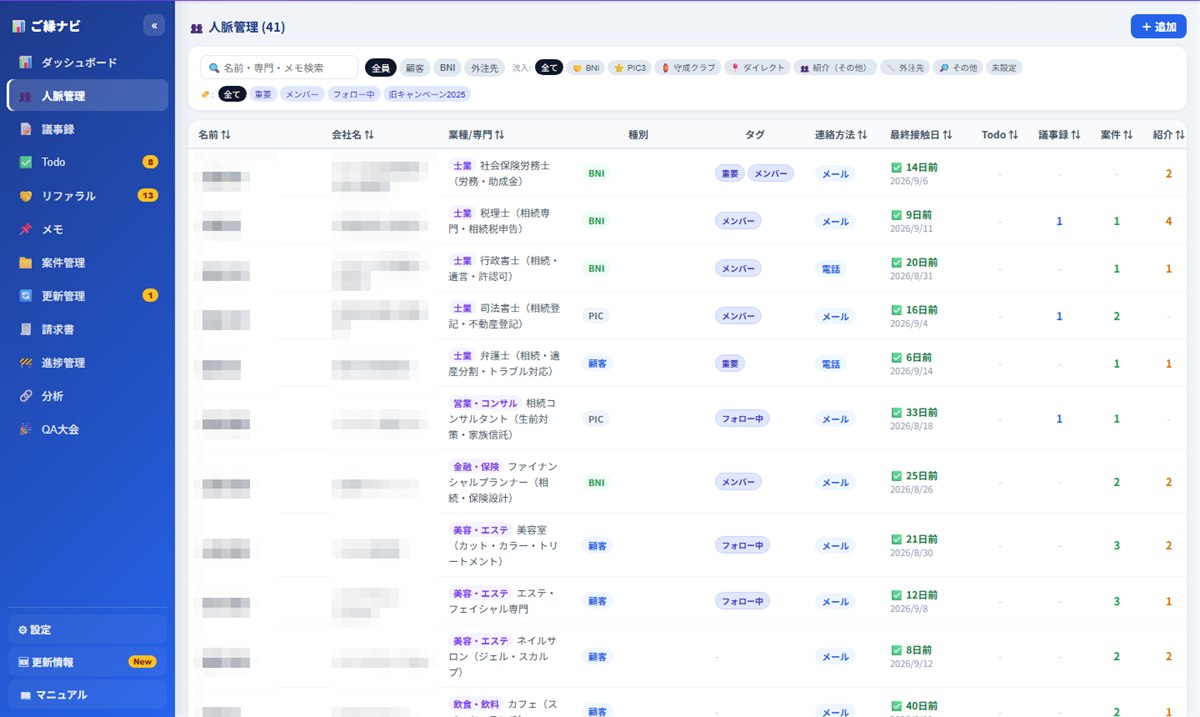Viewport: 1200px width, 717px height.
Task: Open the マニュアル sidebar entry
Action: click(x=87, y=695)
